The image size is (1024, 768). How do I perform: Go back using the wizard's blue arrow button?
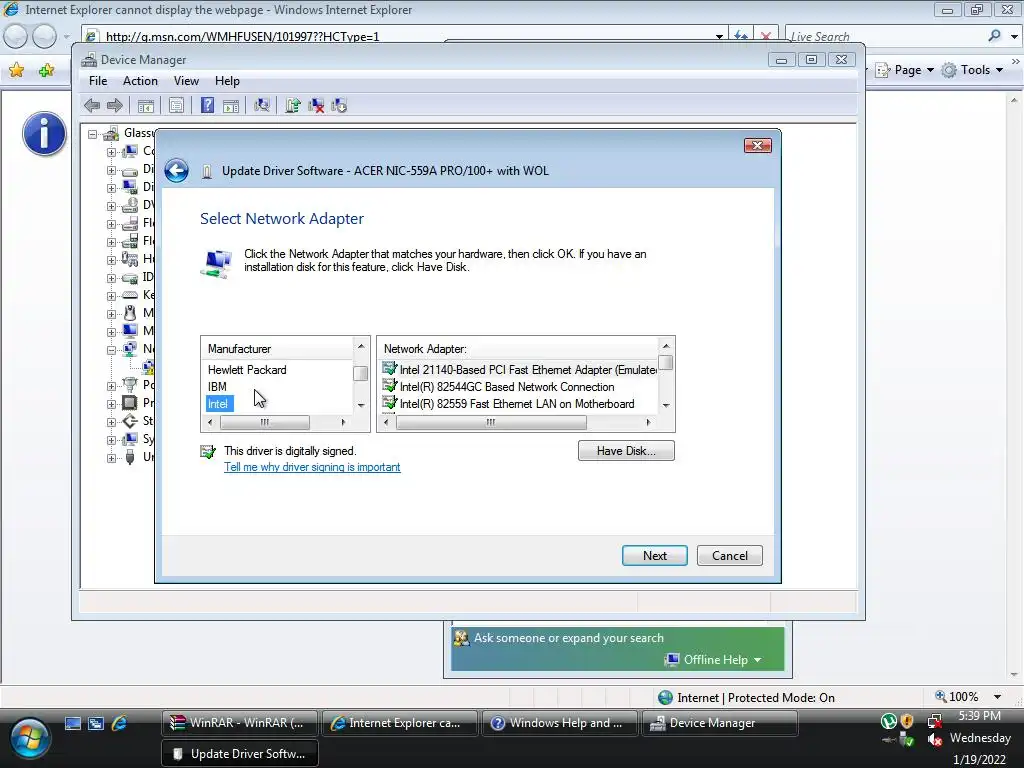(x=176, y=170)
